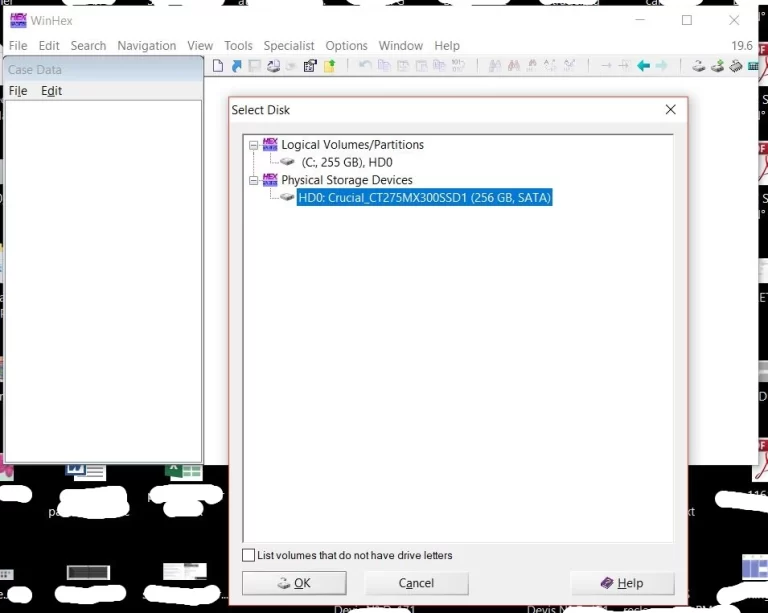Click the Clone Disk toolbar icon

717,65
